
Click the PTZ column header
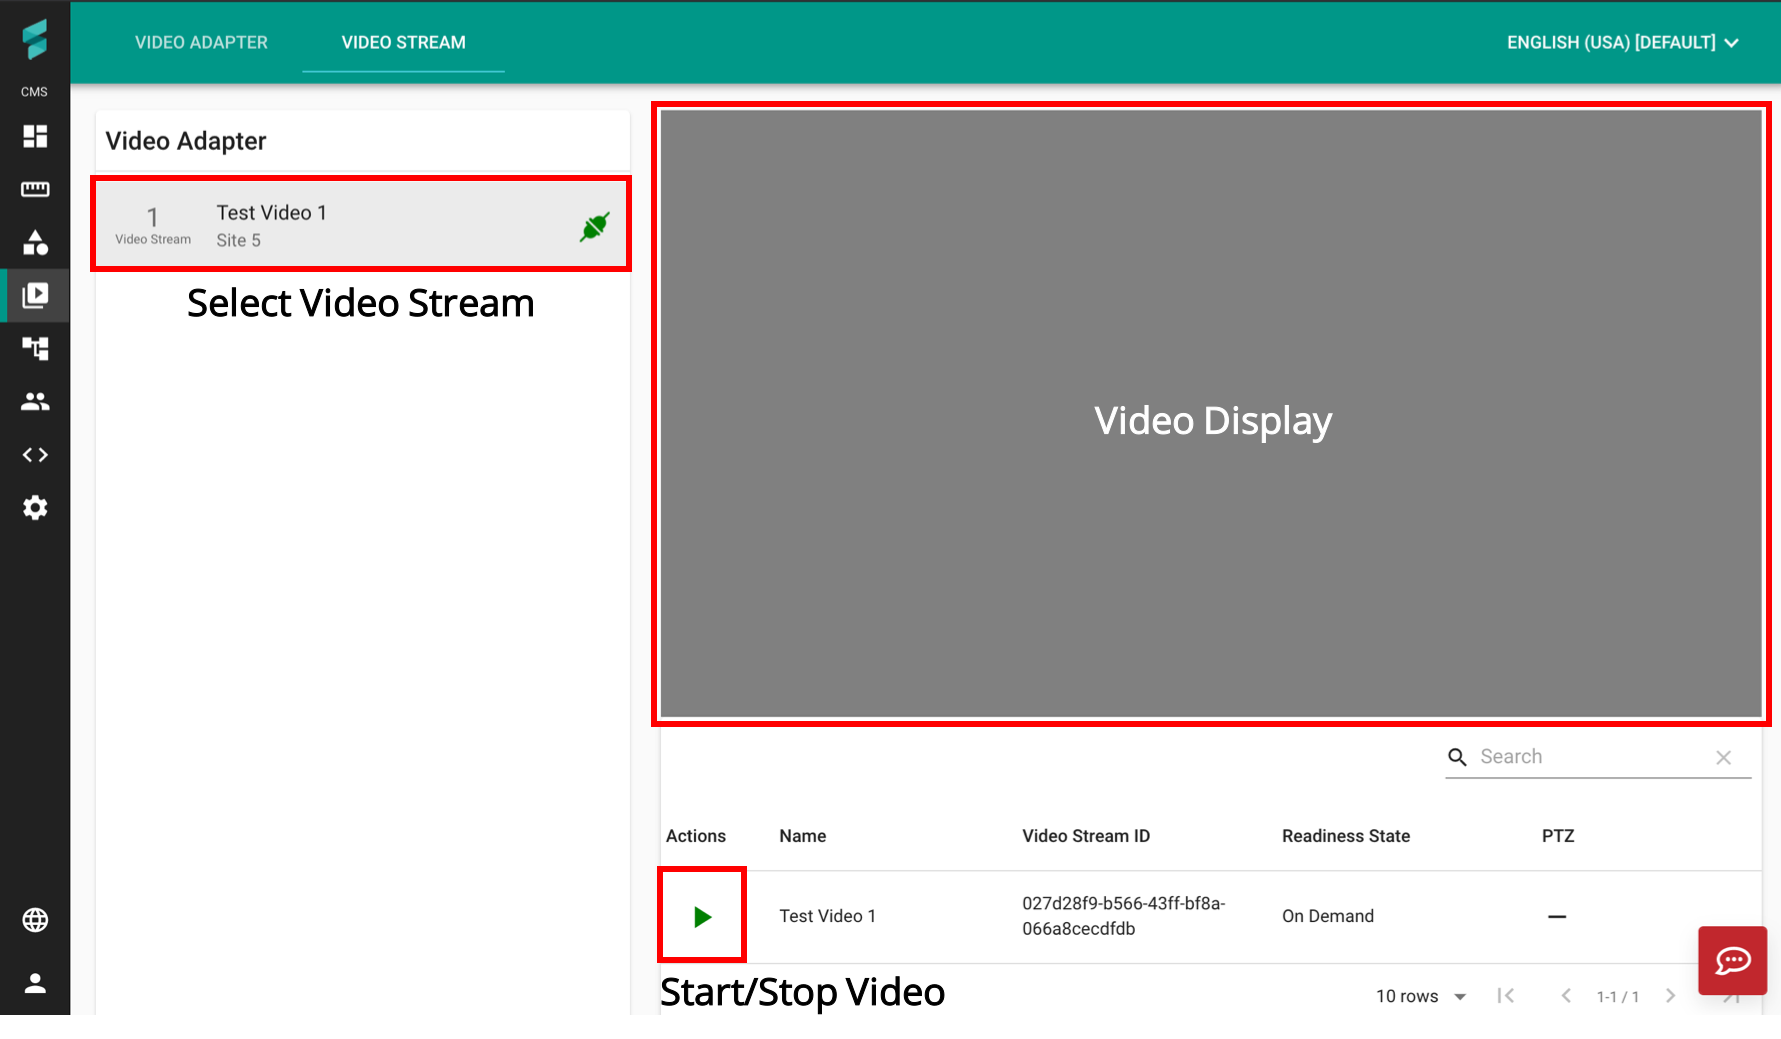[x=1558, y=836]
